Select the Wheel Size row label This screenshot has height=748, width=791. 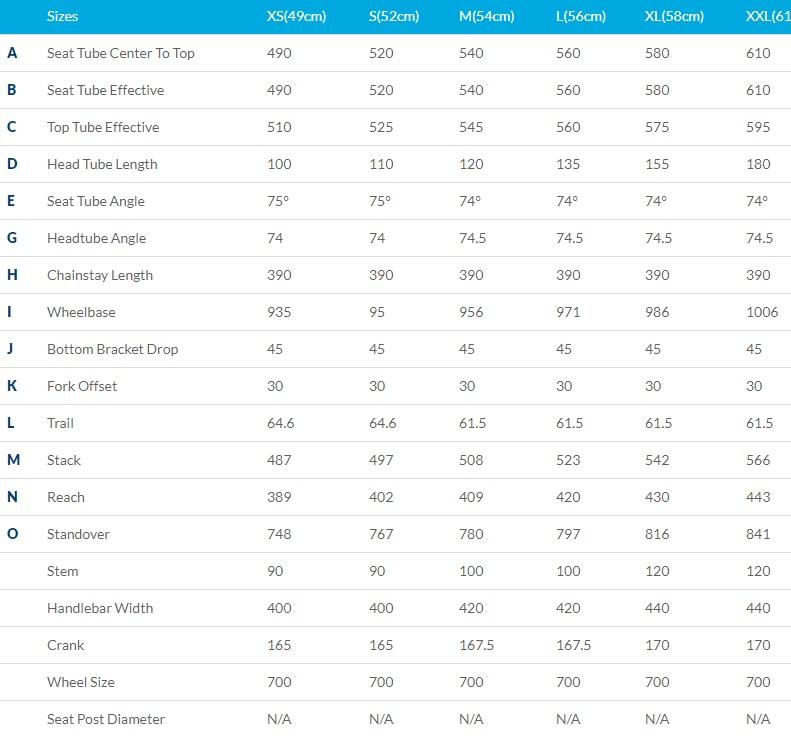pos(81,682)
